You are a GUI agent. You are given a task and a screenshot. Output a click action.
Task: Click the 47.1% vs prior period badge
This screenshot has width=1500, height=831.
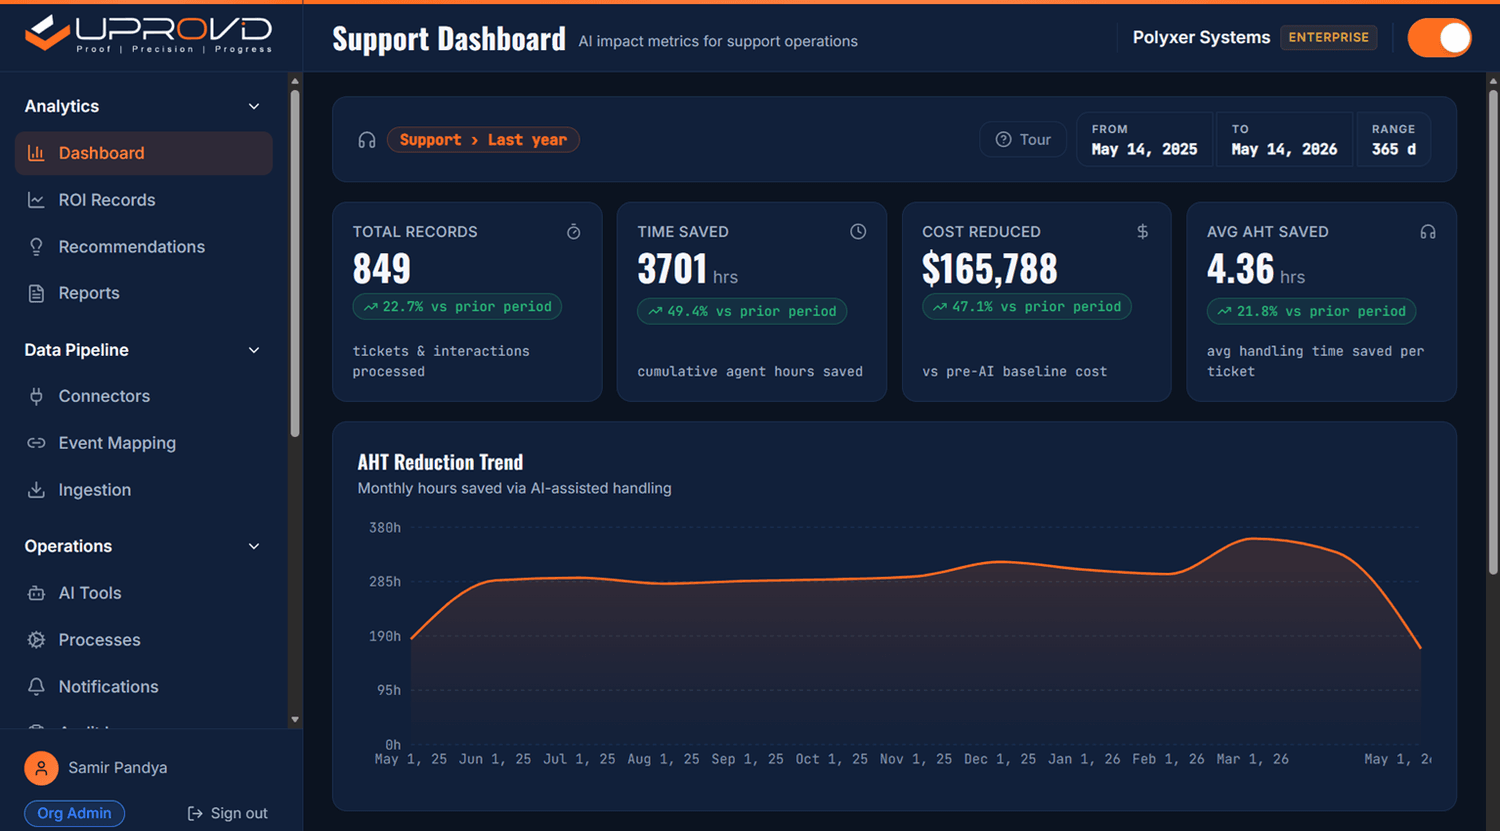1027,307
